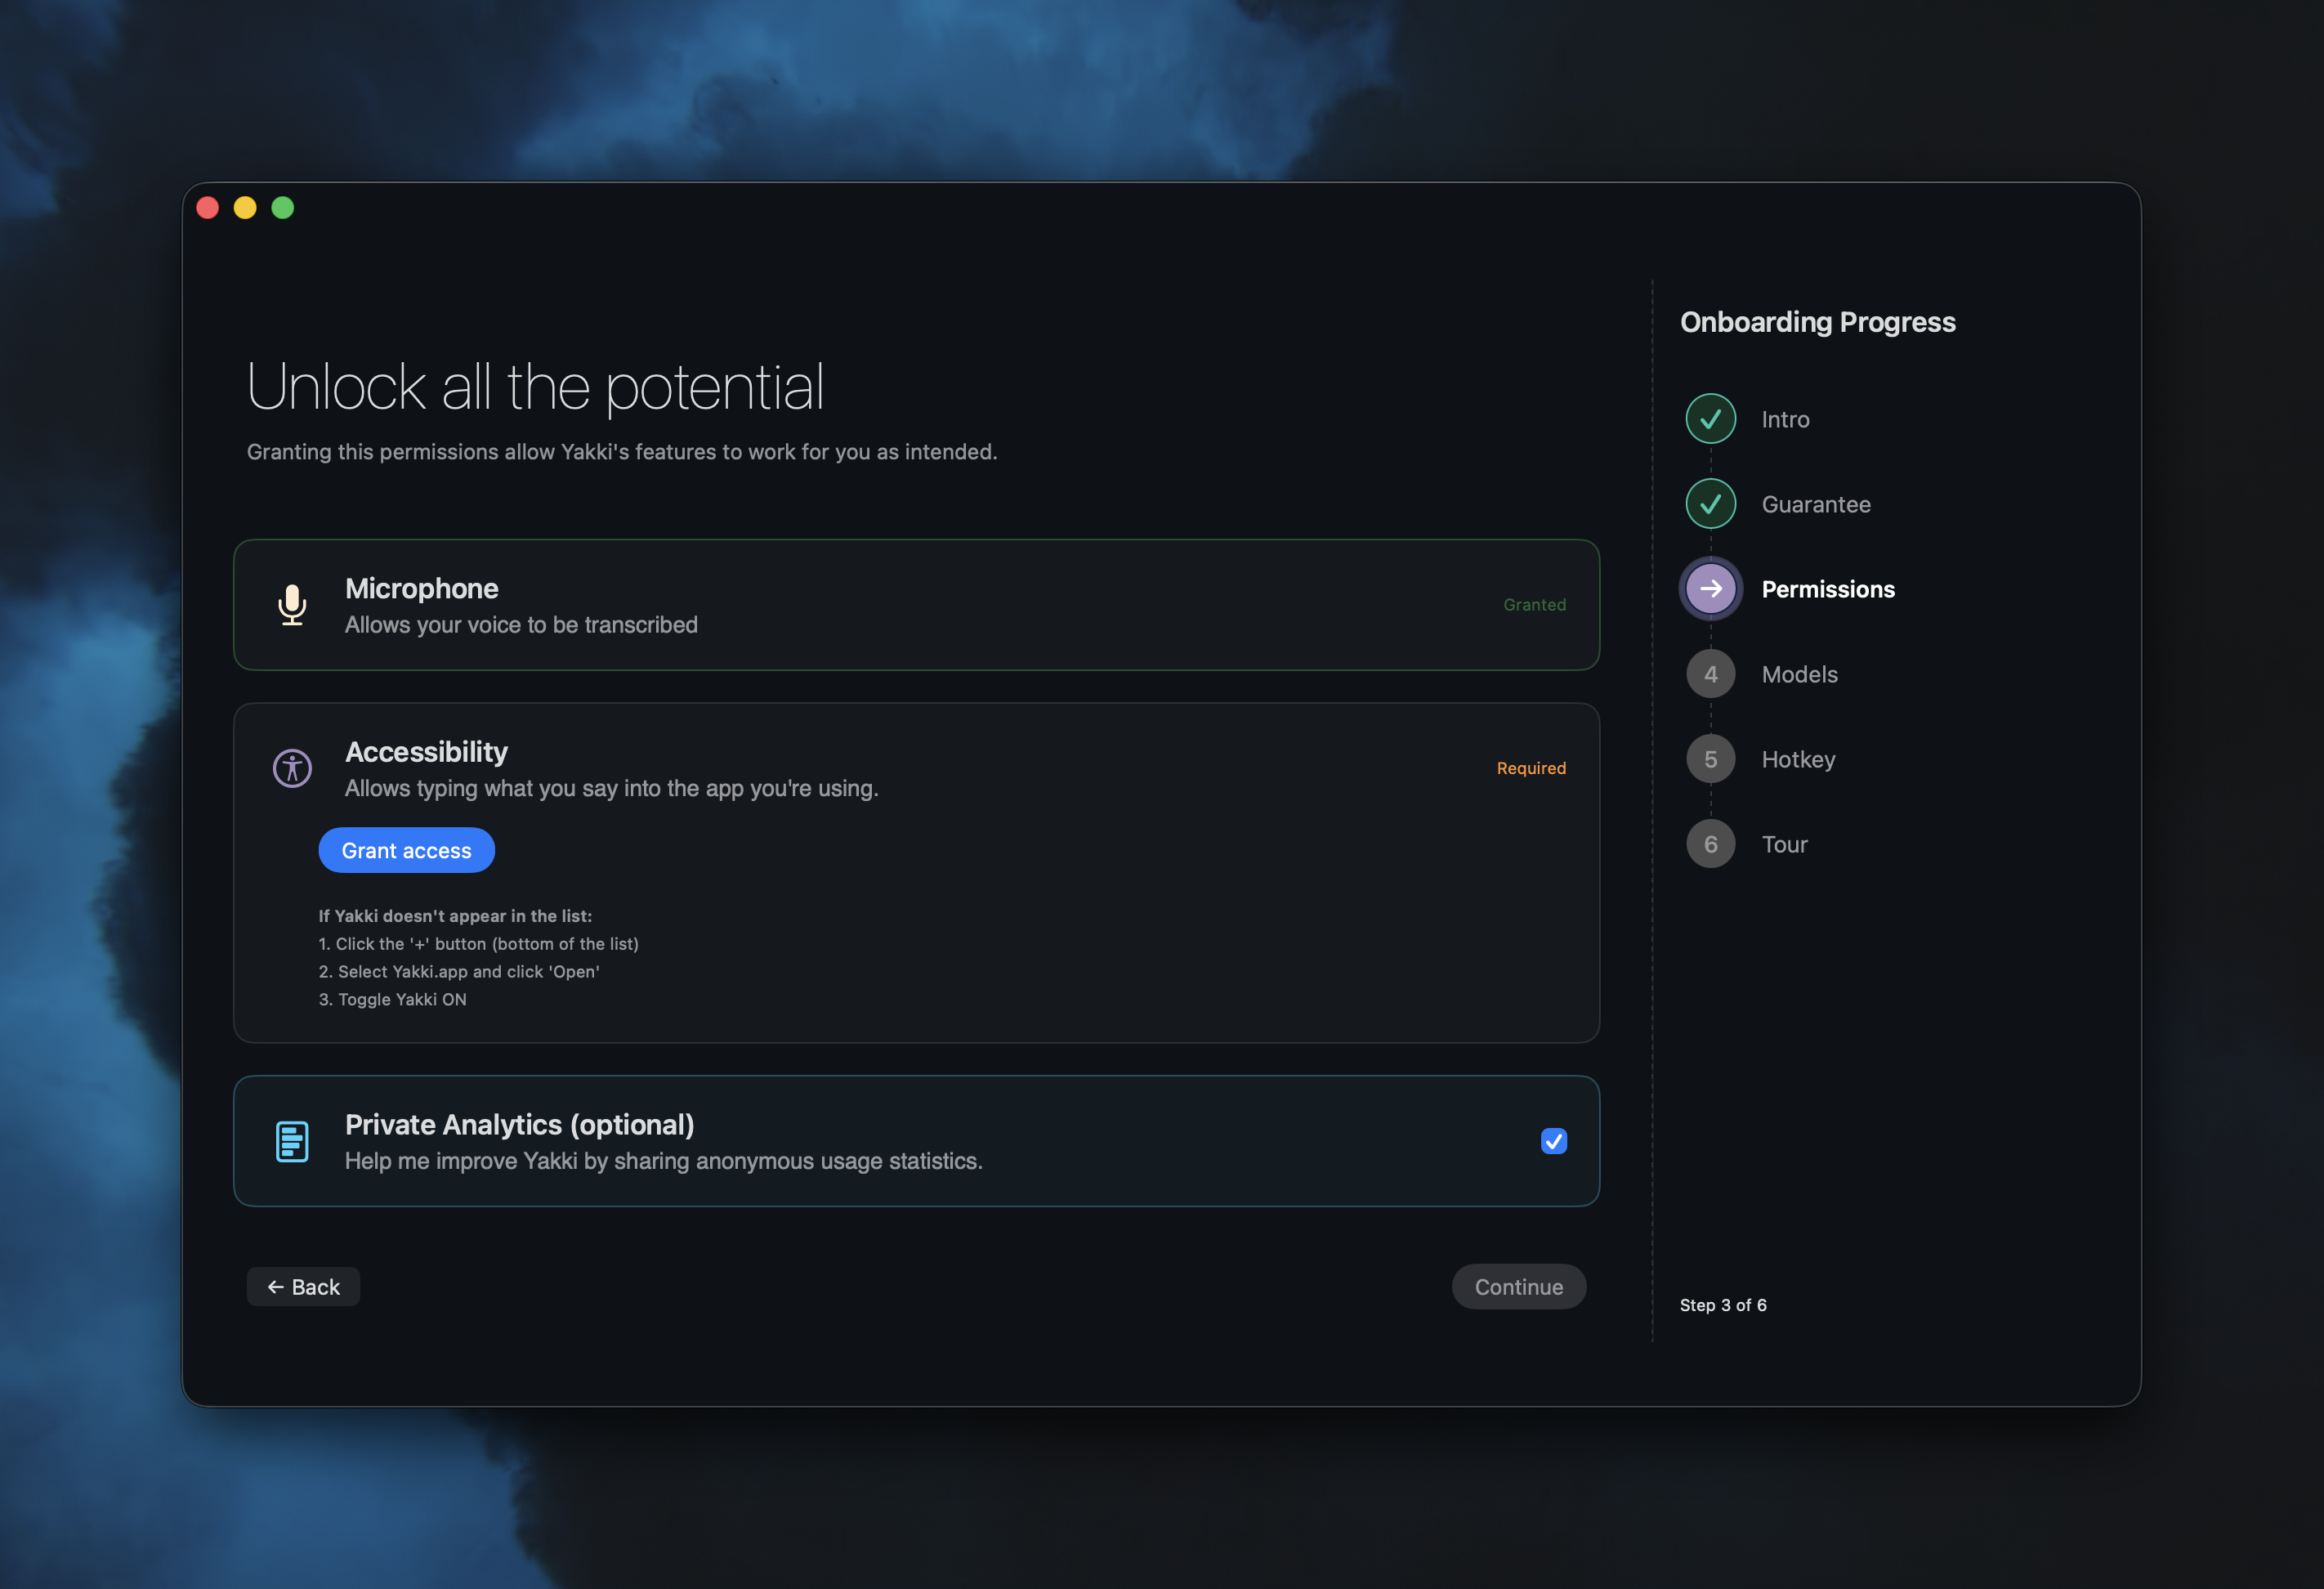Image resolution: width=2324 pixels, height=1589 pixels.
Task: Click the Private Analytics document icon
Action: tap(291, 1140)
